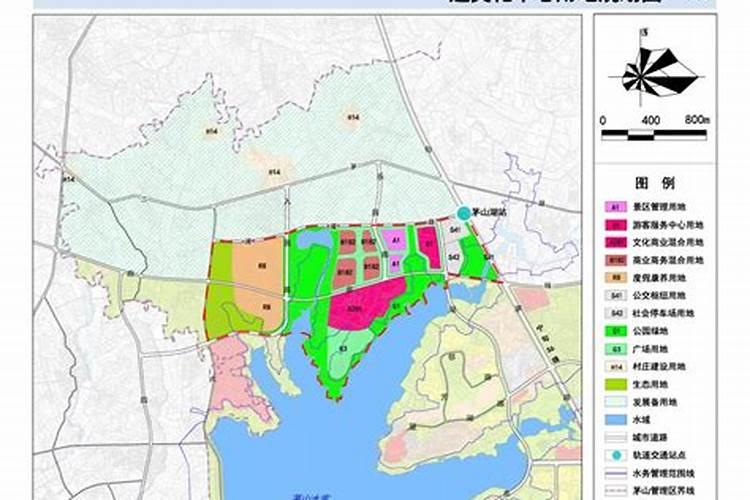
Task: Click the pale hatched 发展备用地 swatch
Action: pos(616,402)
